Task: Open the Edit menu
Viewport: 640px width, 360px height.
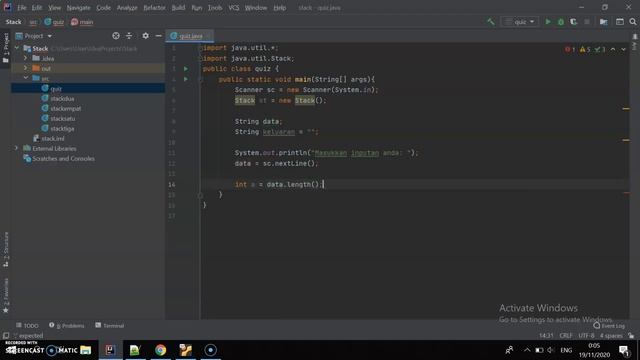Action: click(37, 8)
